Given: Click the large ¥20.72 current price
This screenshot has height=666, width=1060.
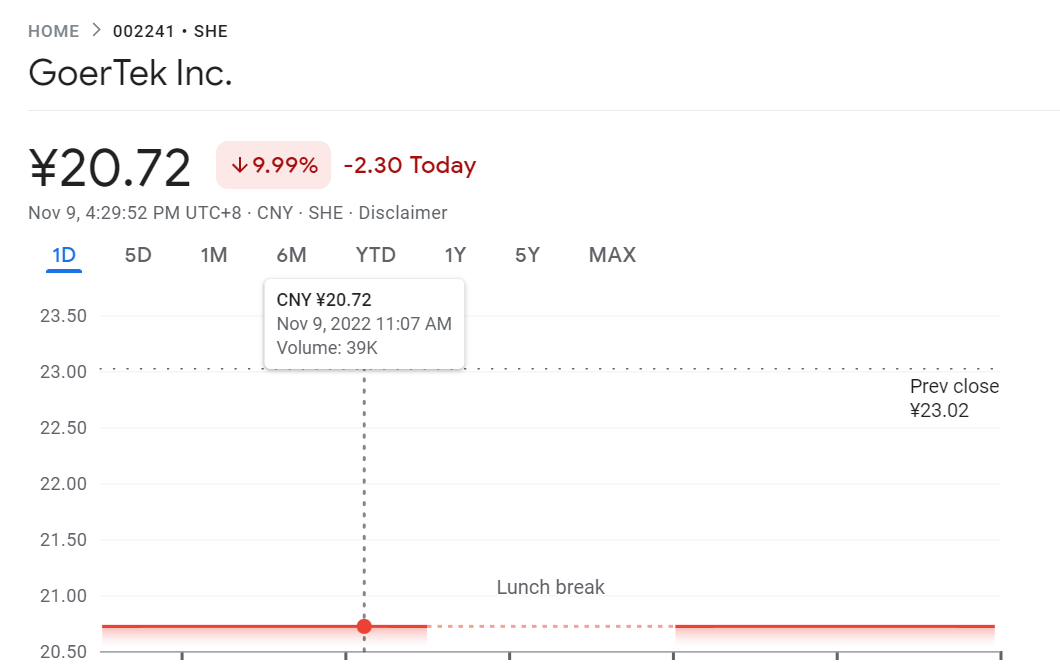Looking at the screenshot, I should 110,167.
